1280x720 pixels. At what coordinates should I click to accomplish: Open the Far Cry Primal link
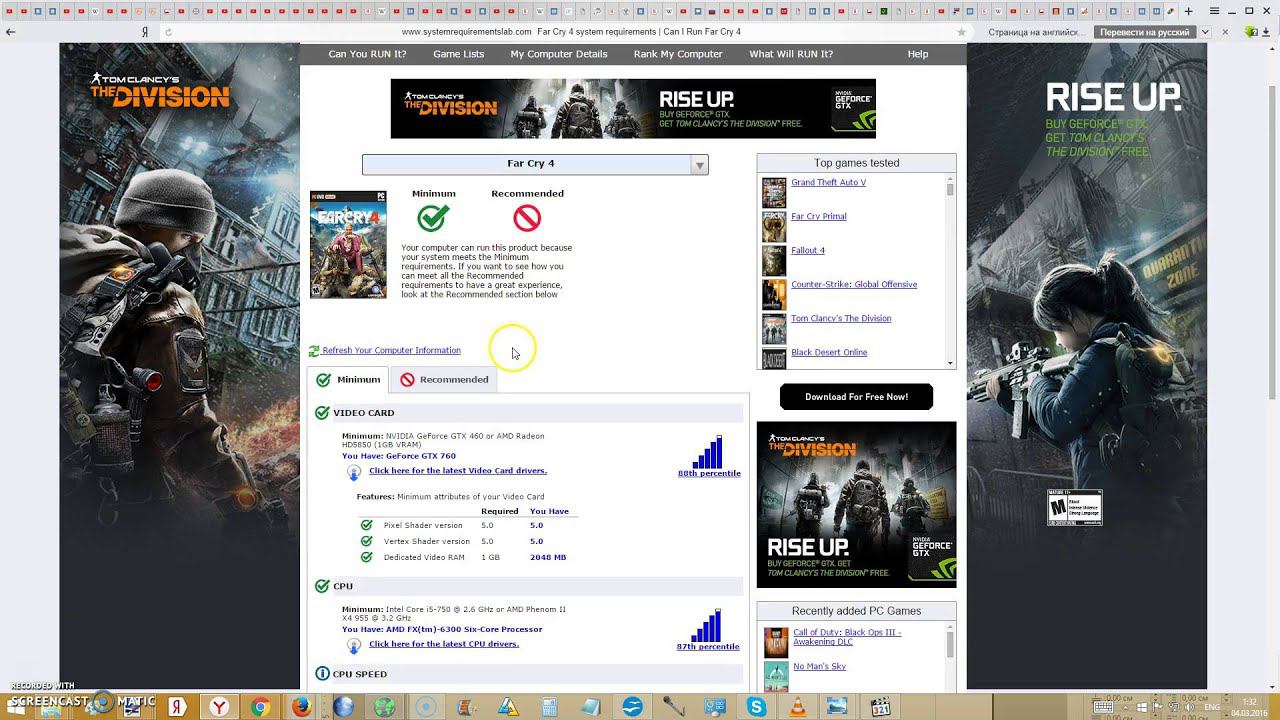[819, 217]
